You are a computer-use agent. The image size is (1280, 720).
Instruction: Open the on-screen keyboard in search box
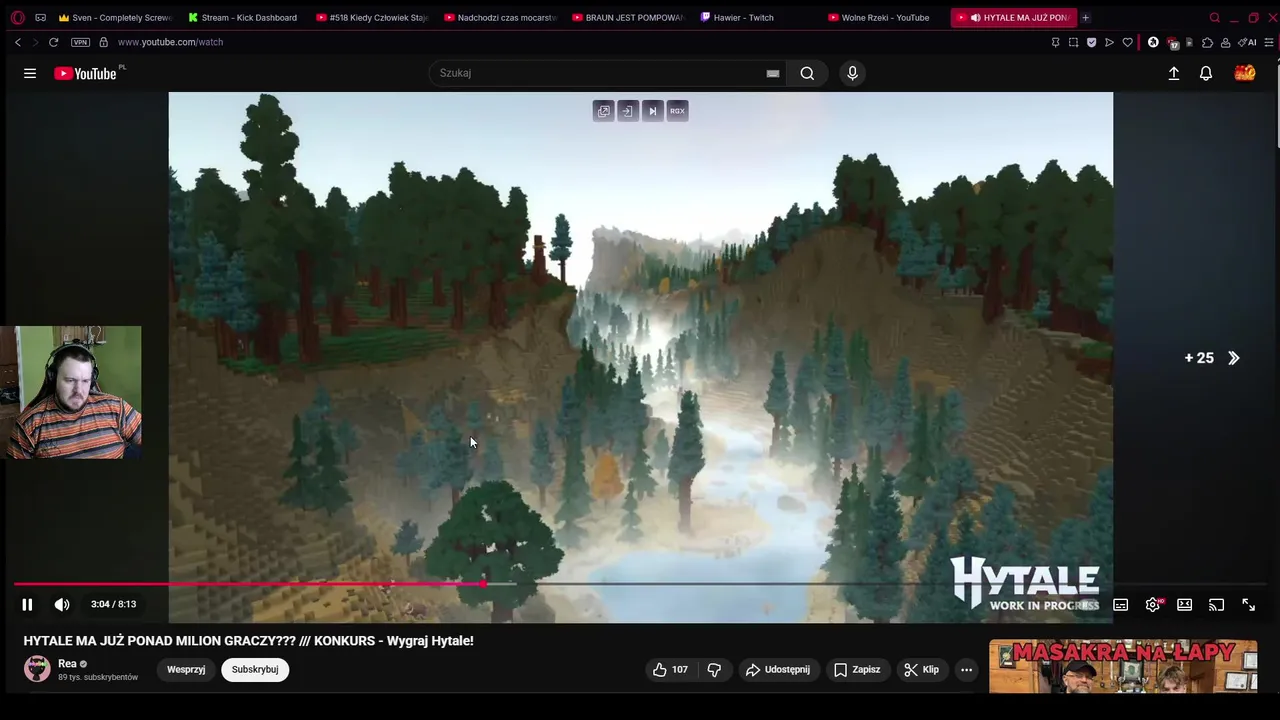[773, 73]
